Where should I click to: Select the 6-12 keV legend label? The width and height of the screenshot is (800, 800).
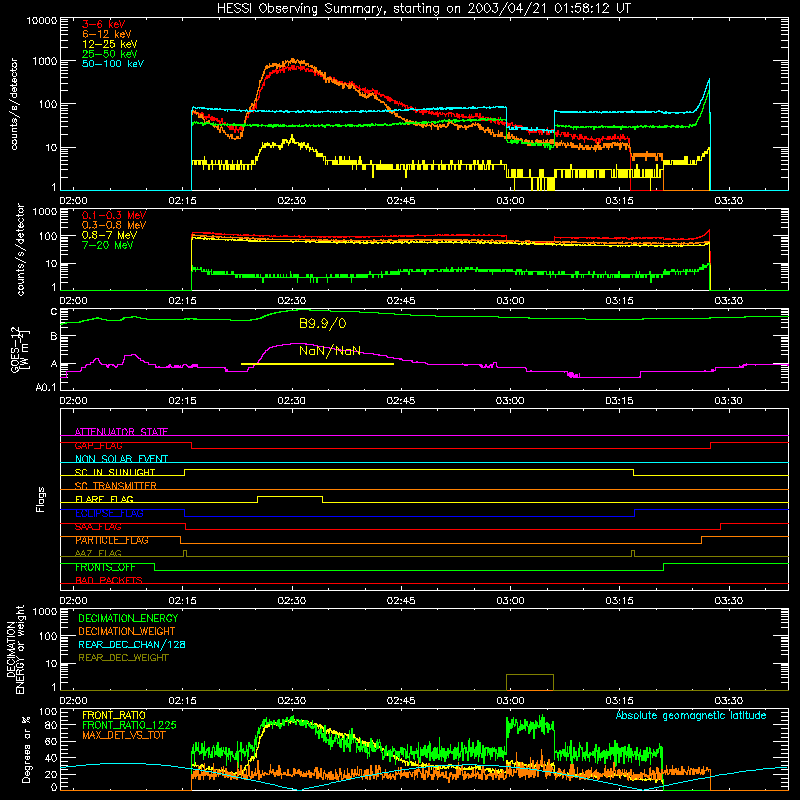click(107, 34)
